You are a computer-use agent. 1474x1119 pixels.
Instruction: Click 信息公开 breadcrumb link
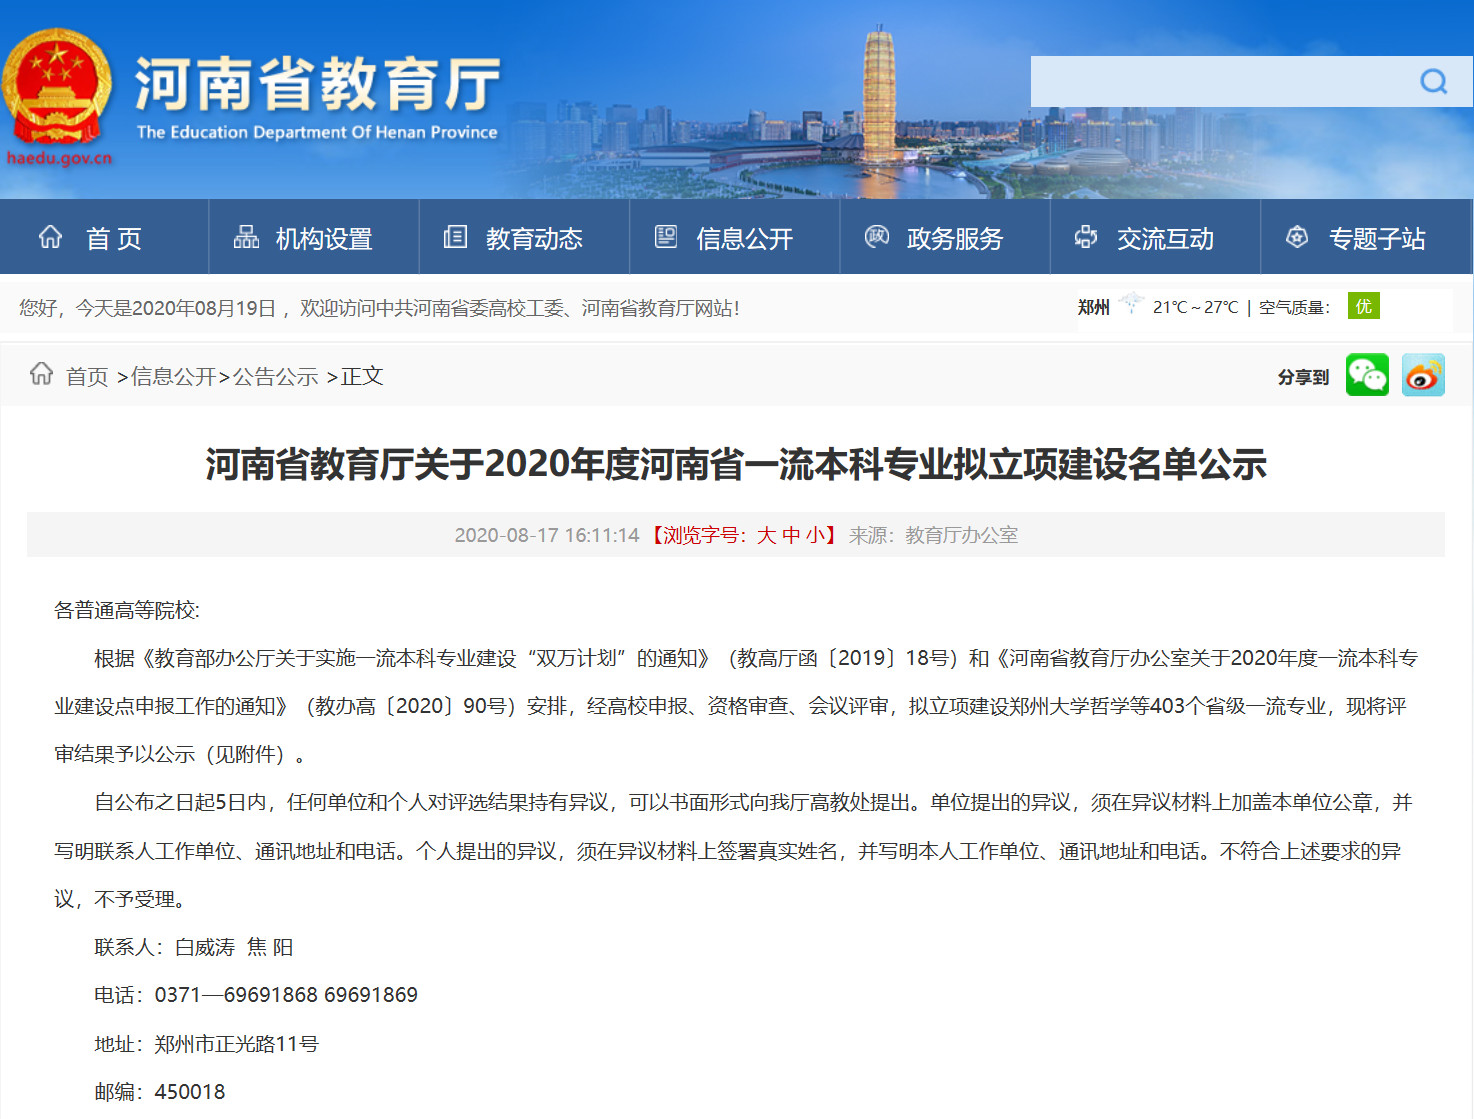(173, 377)
